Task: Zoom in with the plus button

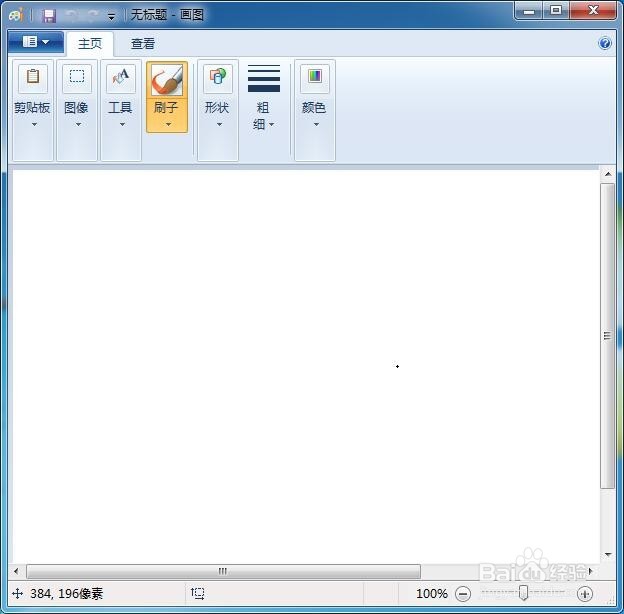Action: (x=585, y=594)
